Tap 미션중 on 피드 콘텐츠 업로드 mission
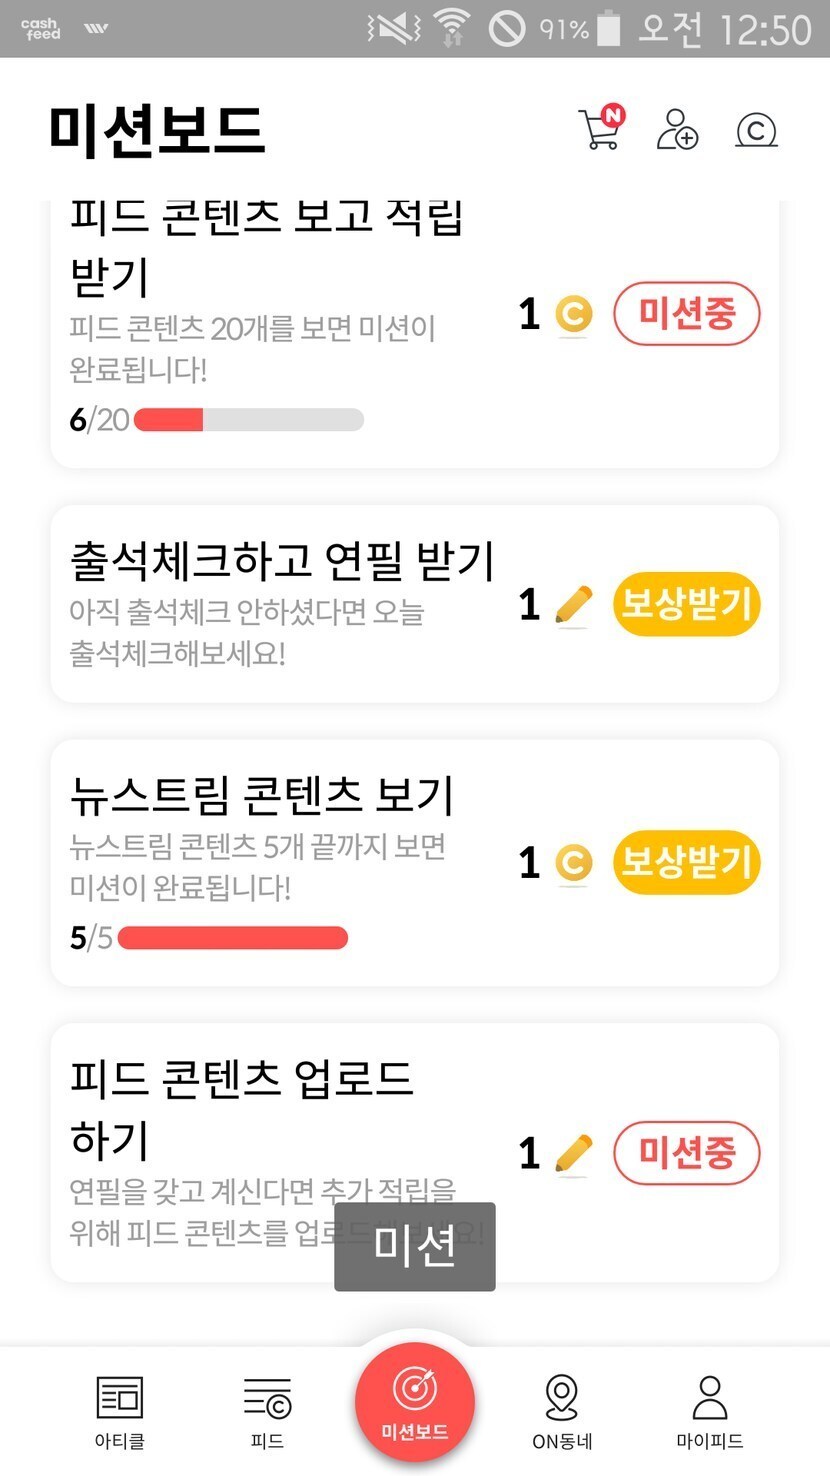This screenshot has width=830, height=1476. (686, 1152)
